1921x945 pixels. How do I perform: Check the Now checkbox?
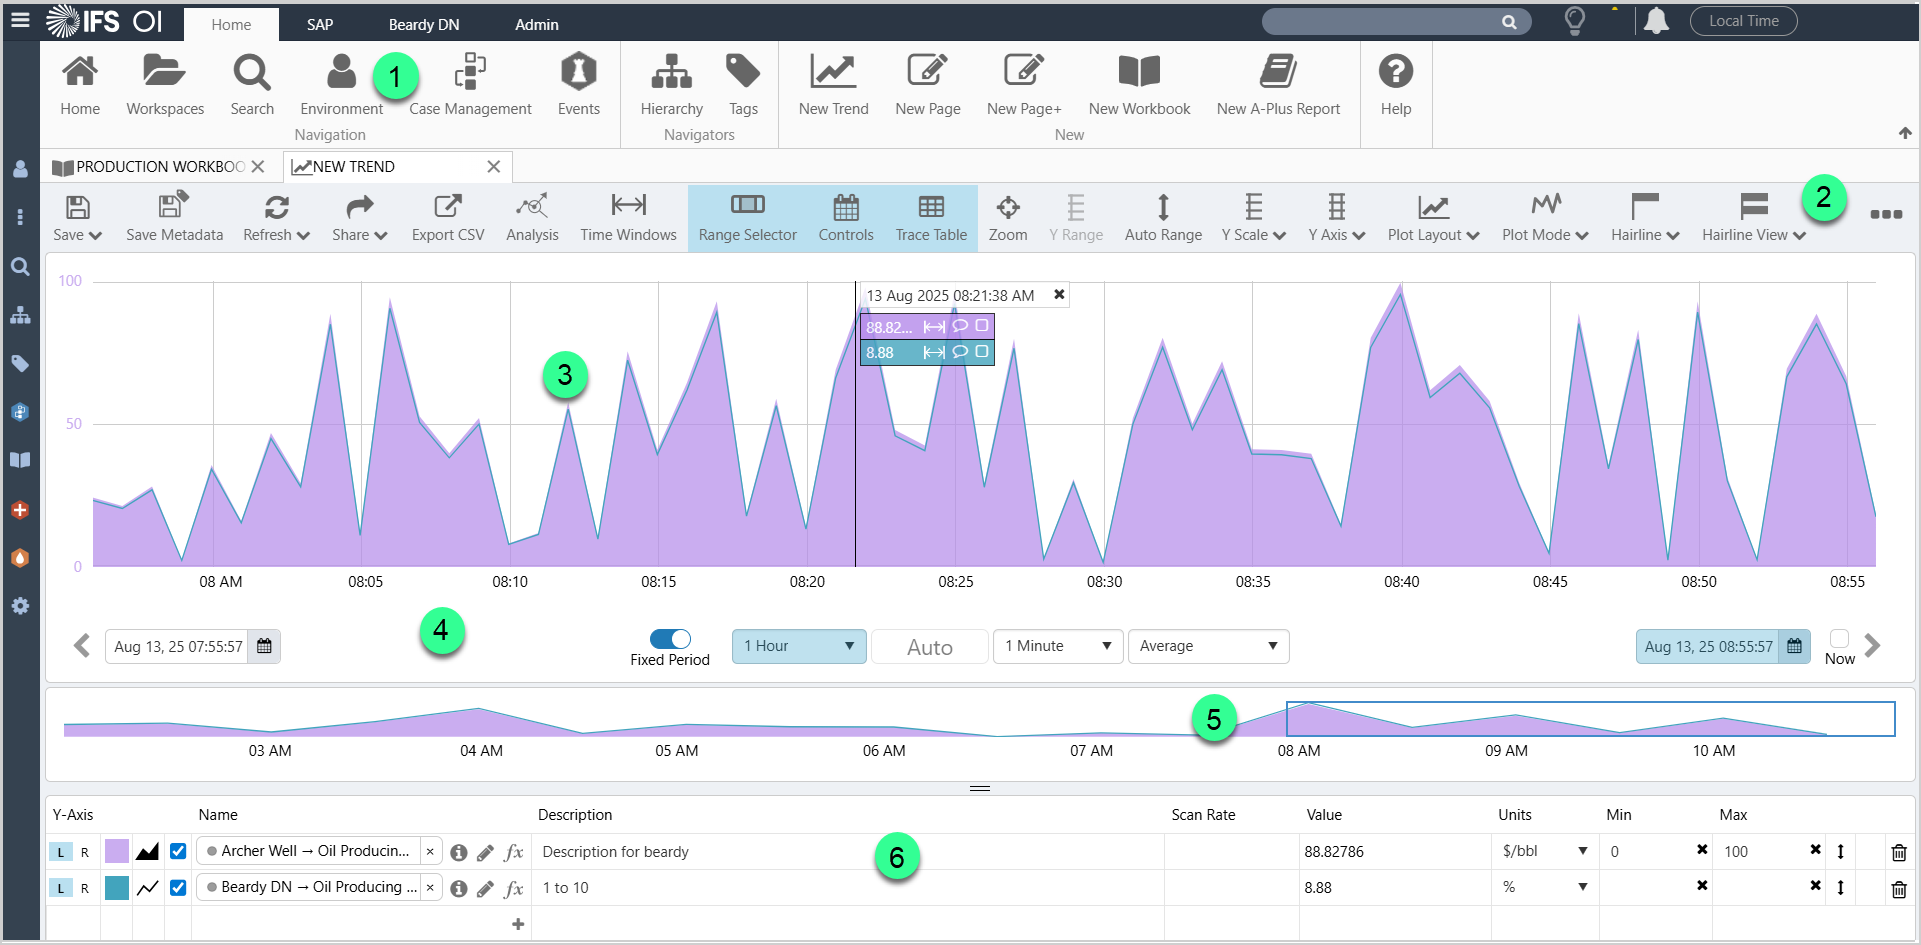[x=1839, y=639]
